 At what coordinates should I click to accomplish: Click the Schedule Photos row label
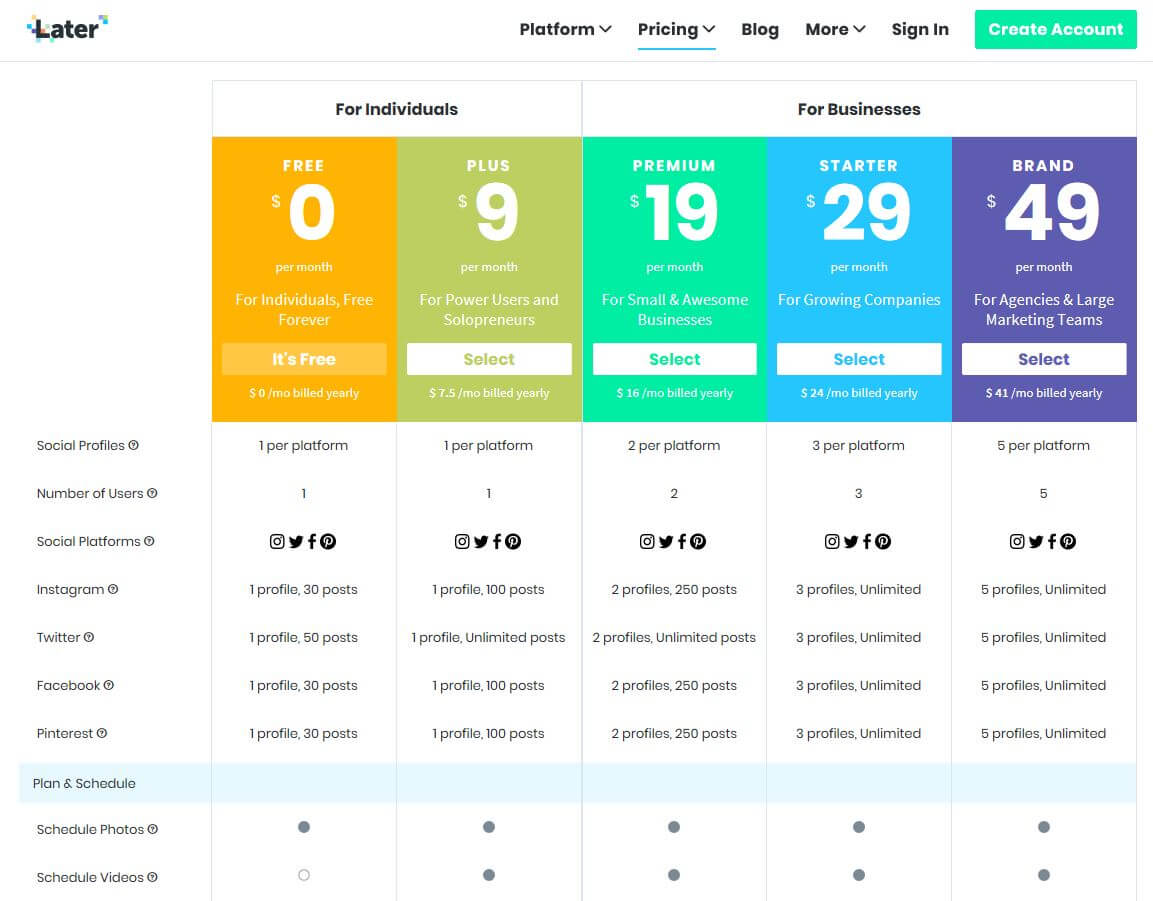pos(90,830)
